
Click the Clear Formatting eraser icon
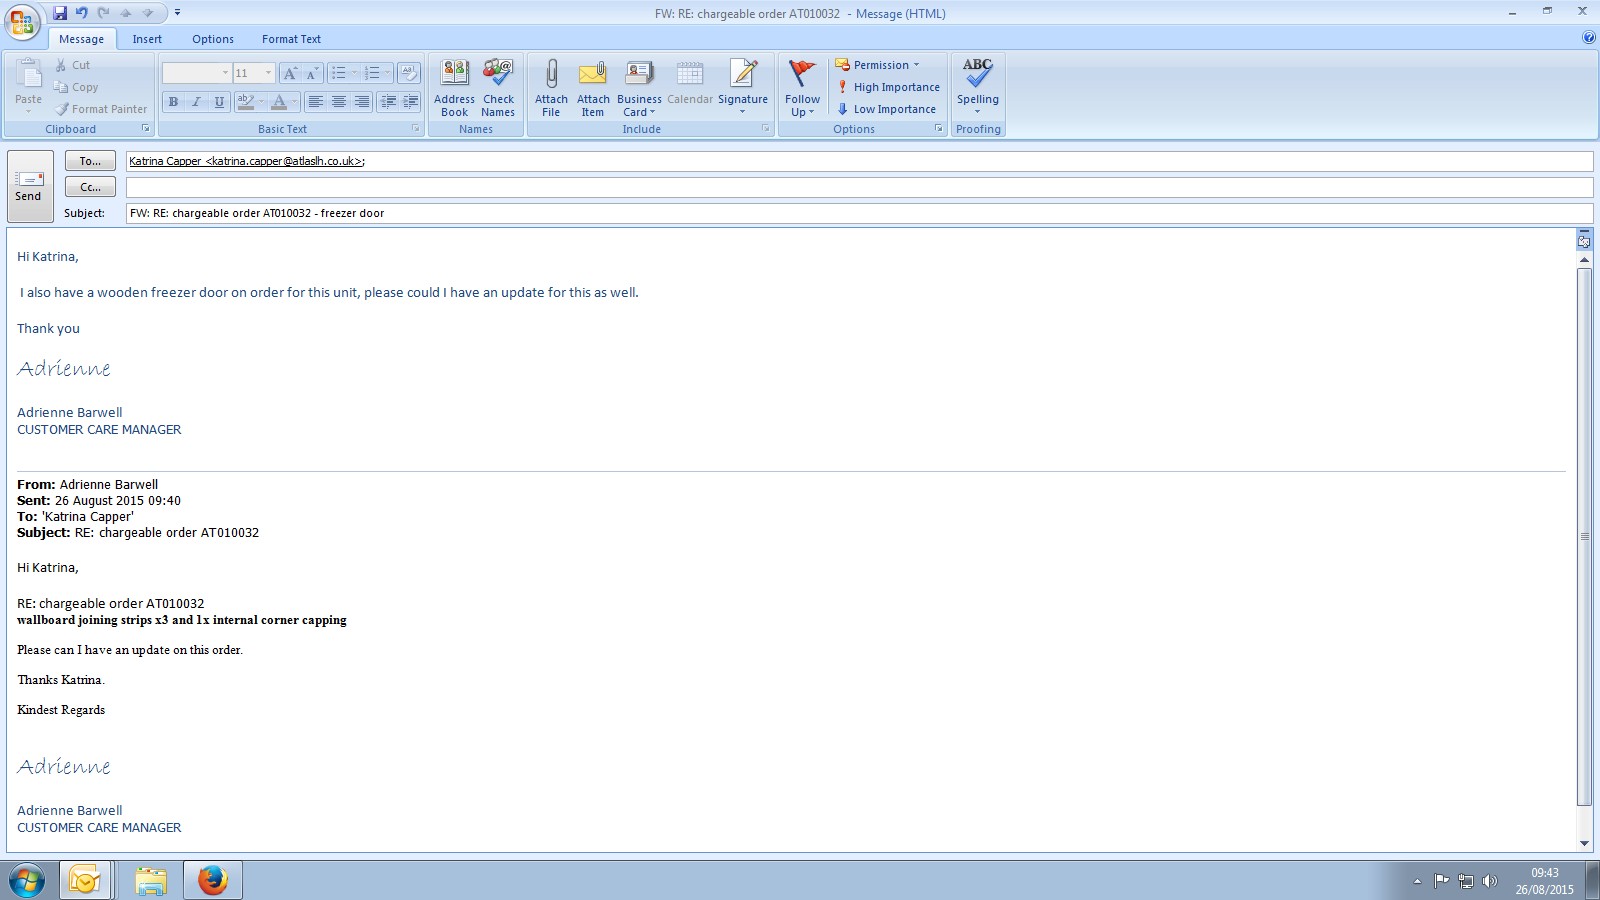(408, 73)
